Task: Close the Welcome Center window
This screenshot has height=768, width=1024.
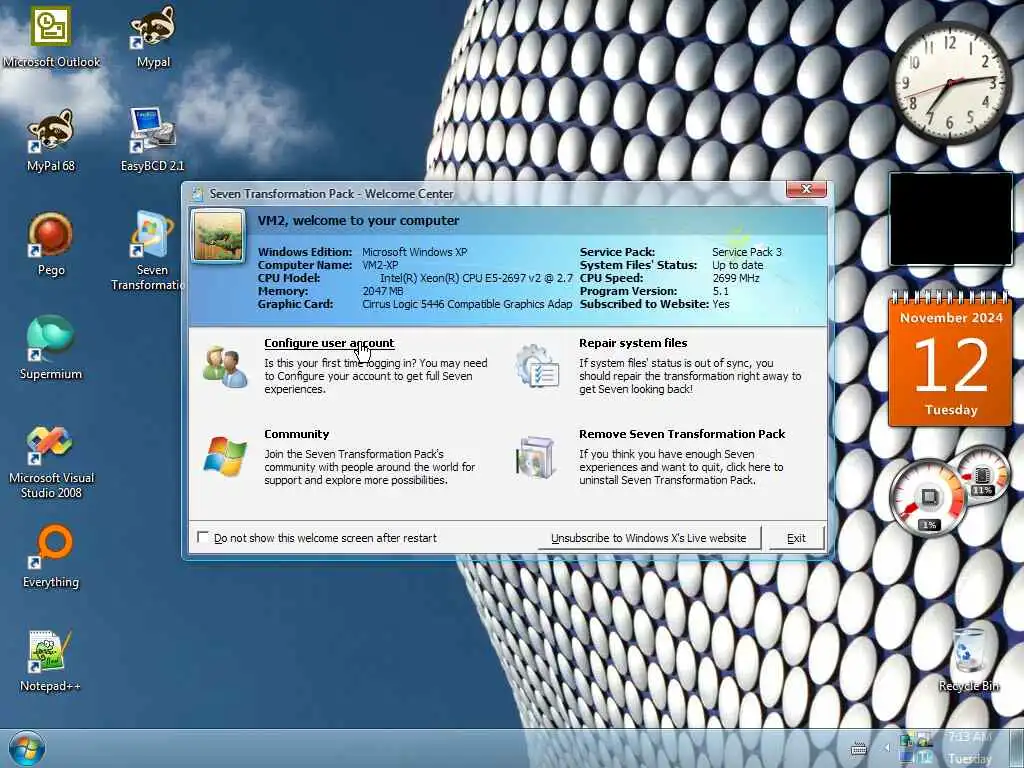Action: [807, 189]
